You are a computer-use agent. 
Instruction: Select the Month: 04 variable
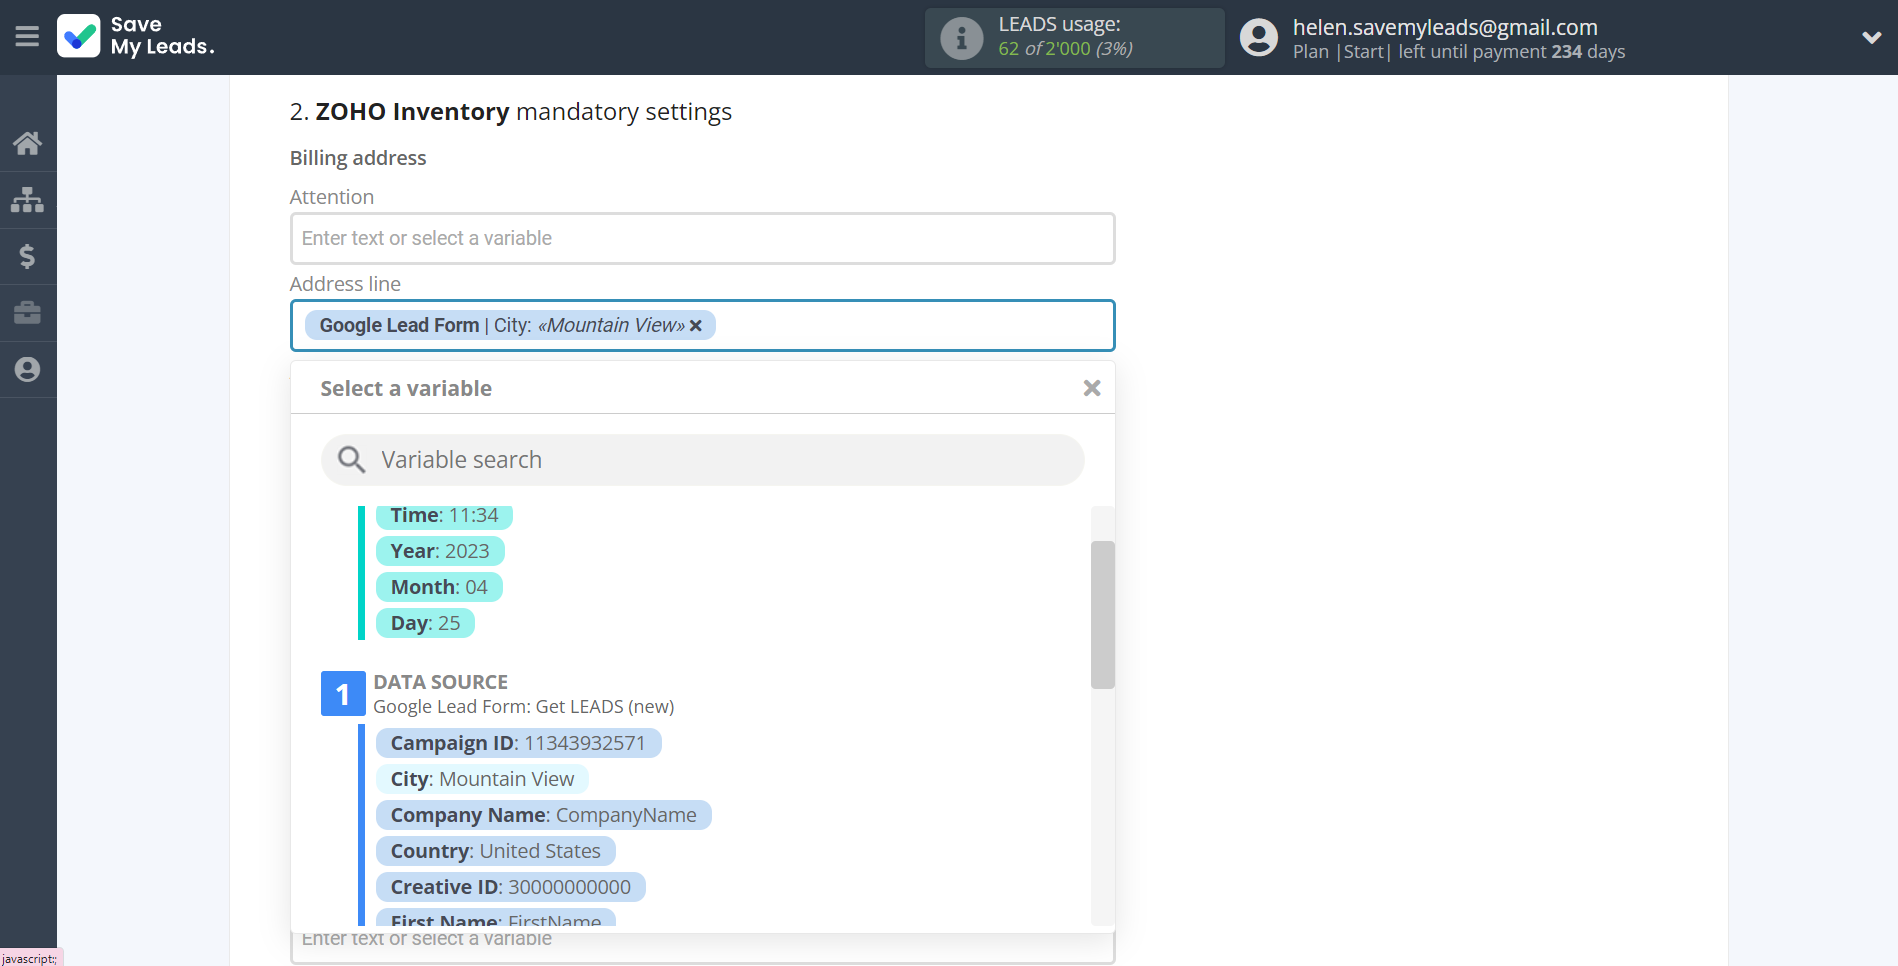click(x=439, y=587)
